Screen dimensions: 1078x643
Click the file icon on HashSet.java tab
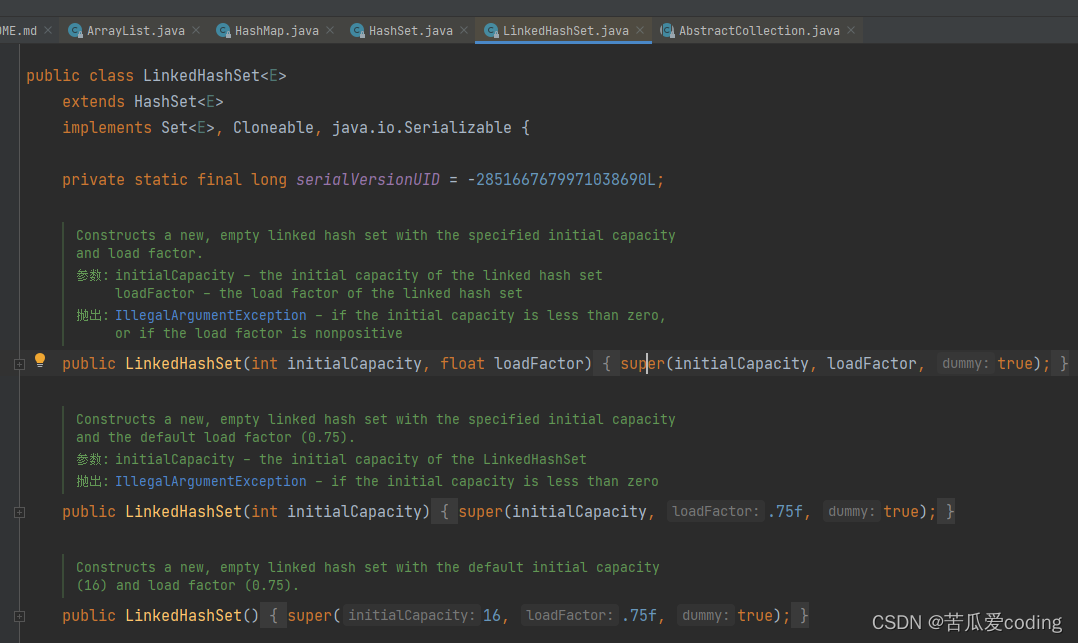tap(356, 30)
